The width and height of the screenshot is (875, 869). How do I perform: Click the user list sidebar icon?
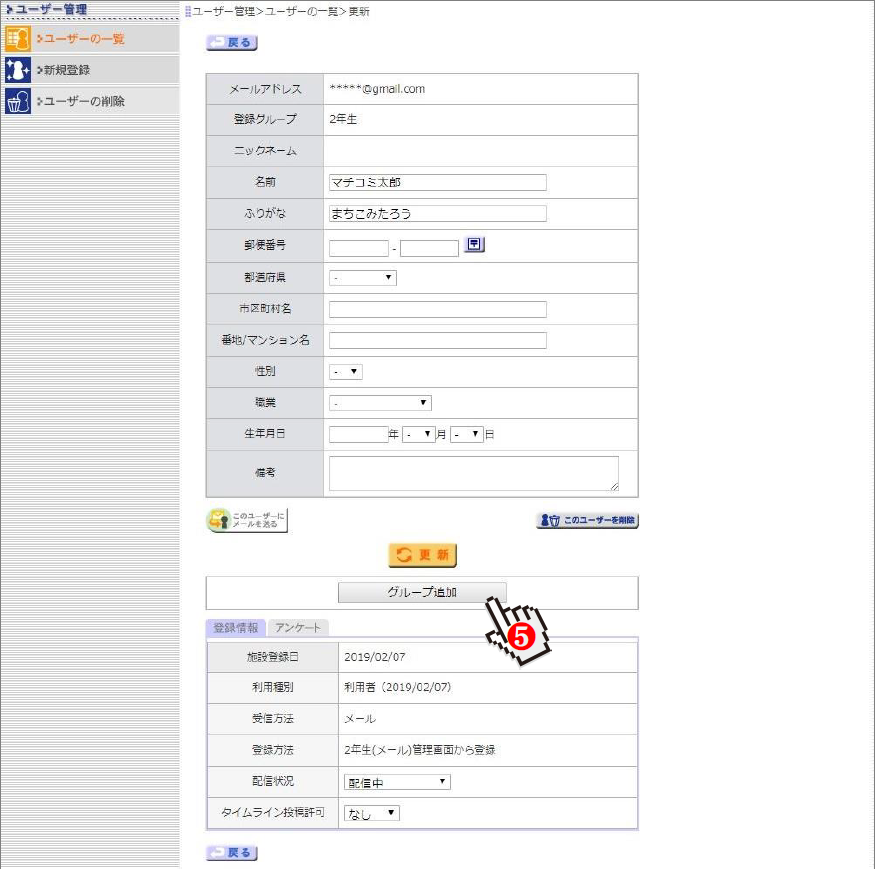(x=17, y=39)
